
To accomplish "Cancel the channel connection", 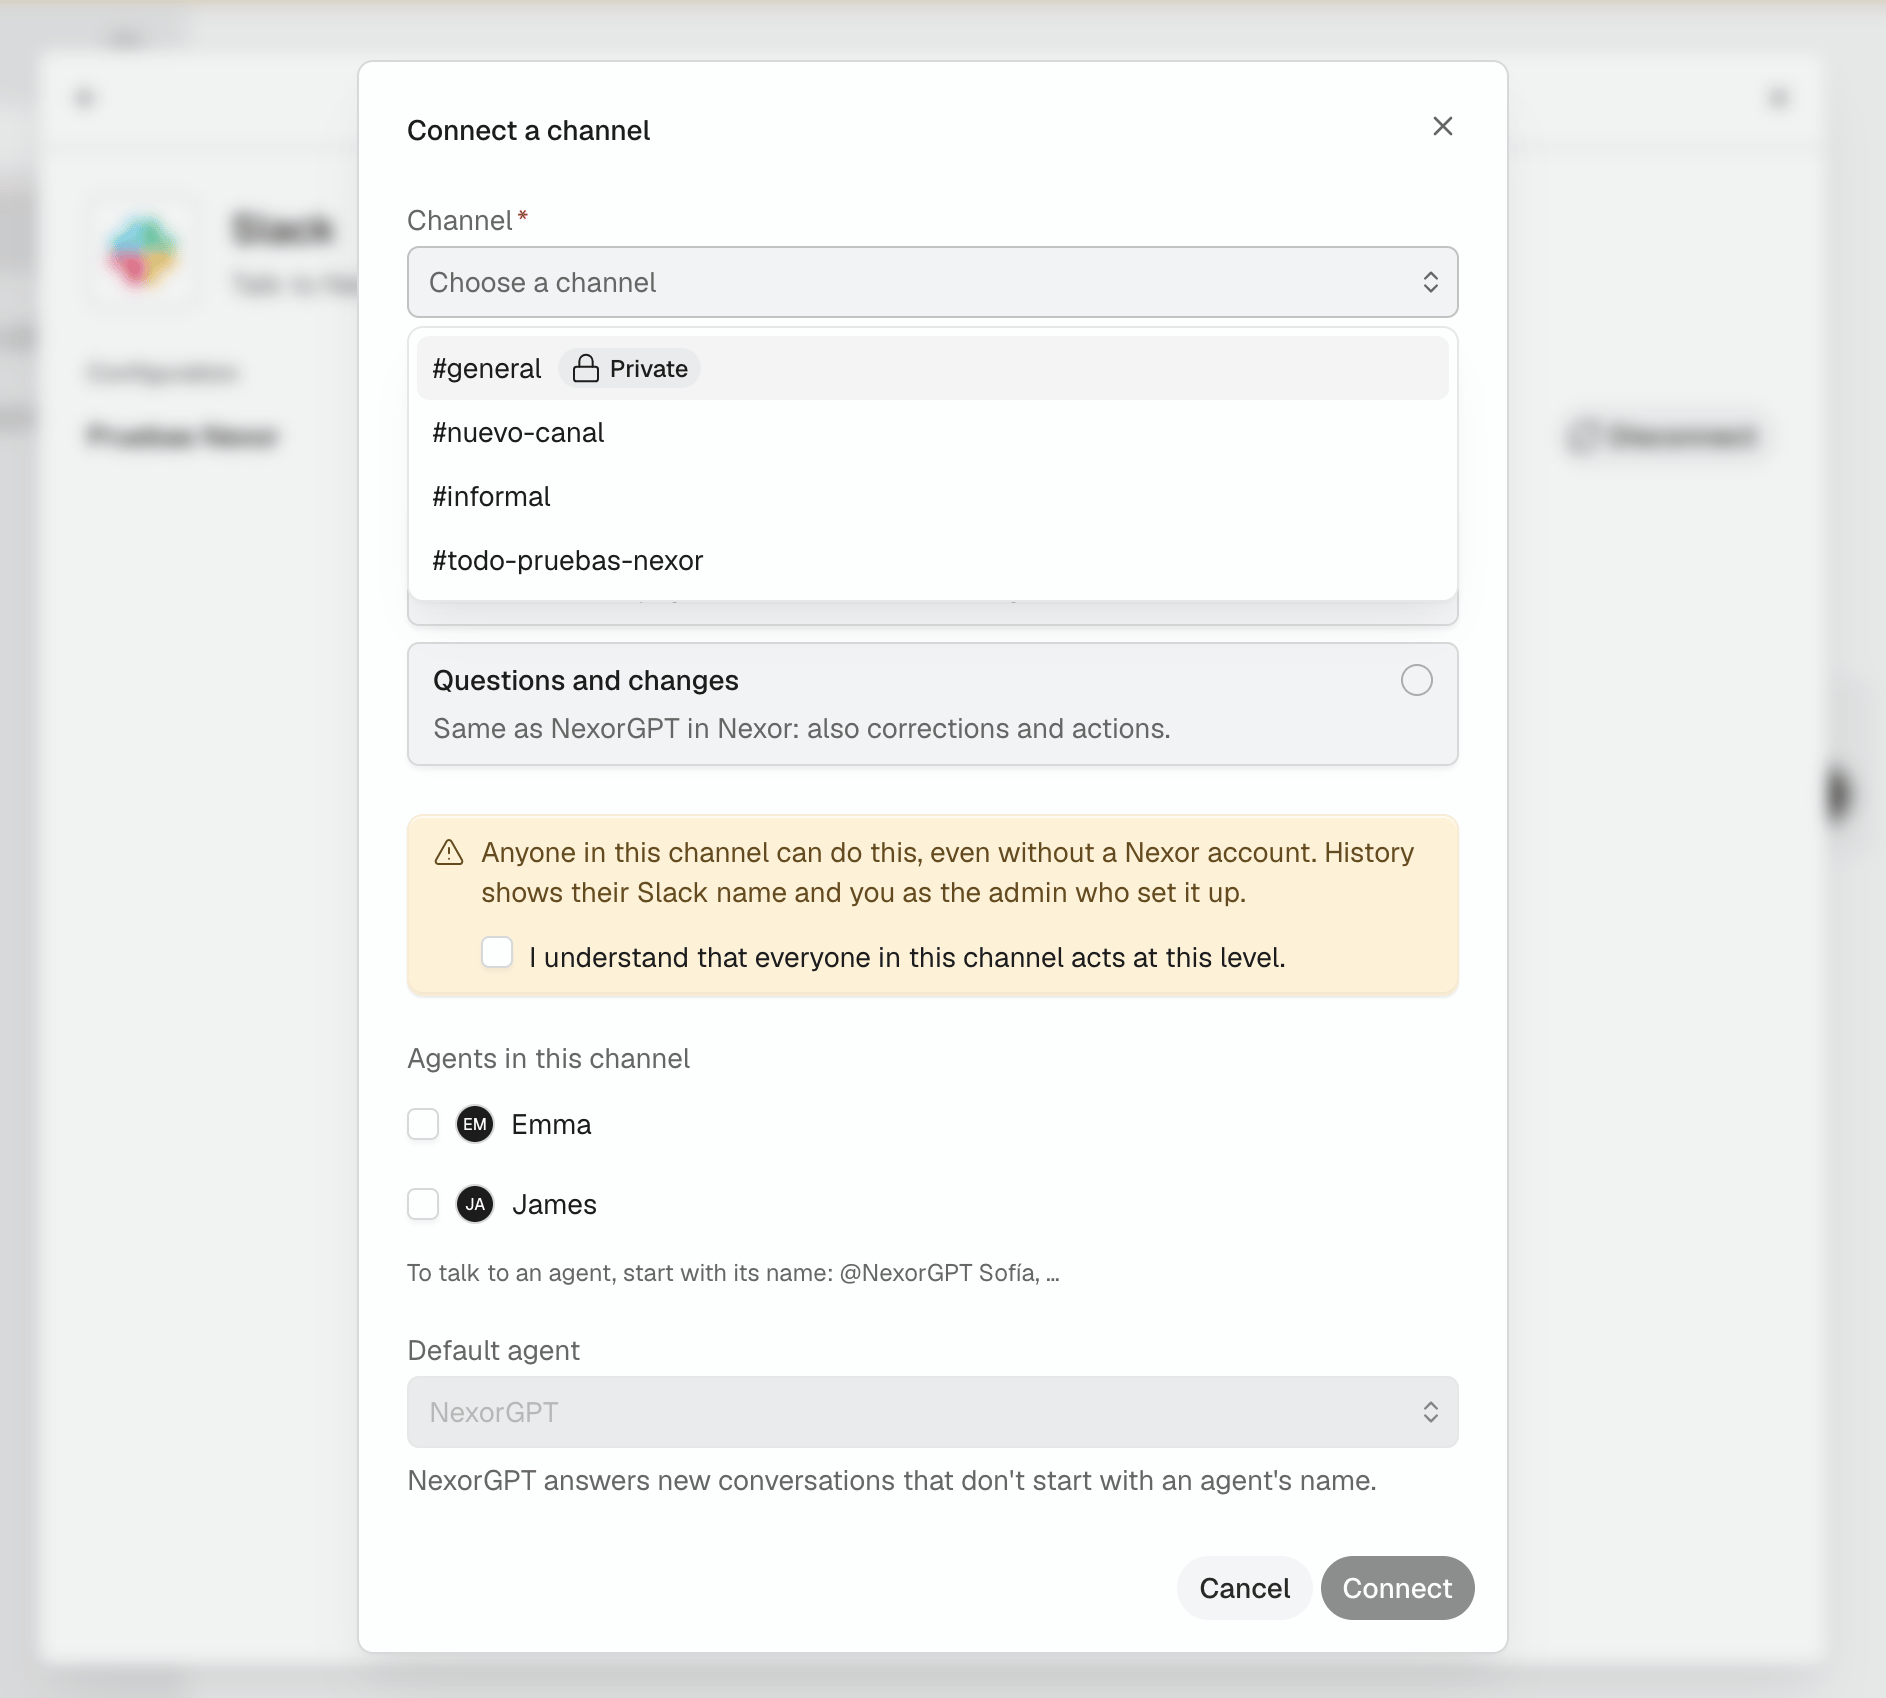I will coord(1244,1588).
